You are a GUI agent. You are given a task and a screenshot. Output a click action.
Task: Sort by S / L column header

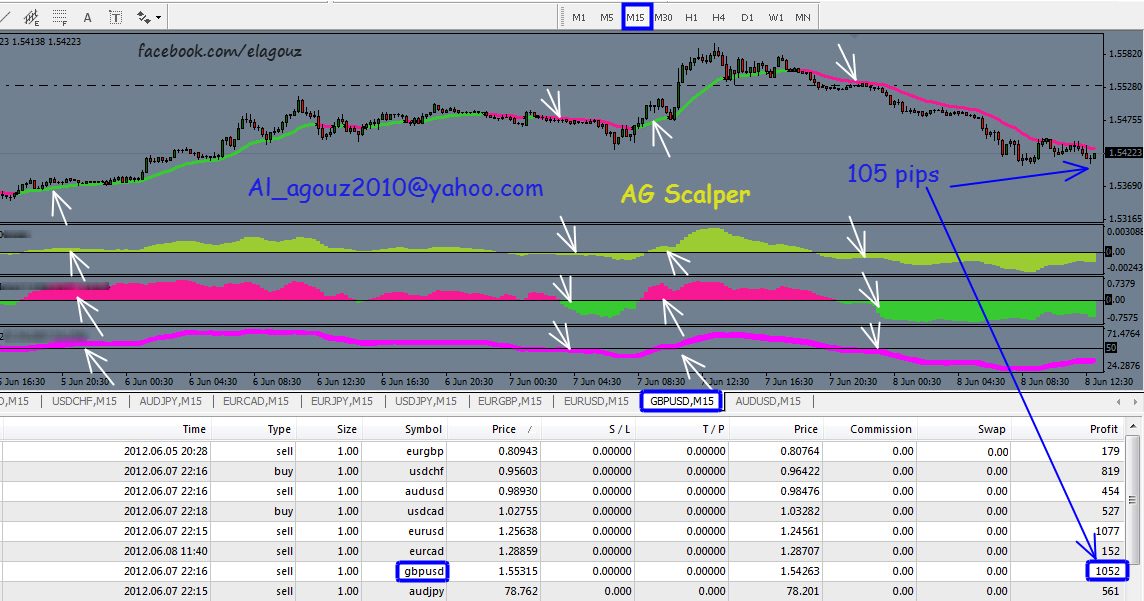619,429
